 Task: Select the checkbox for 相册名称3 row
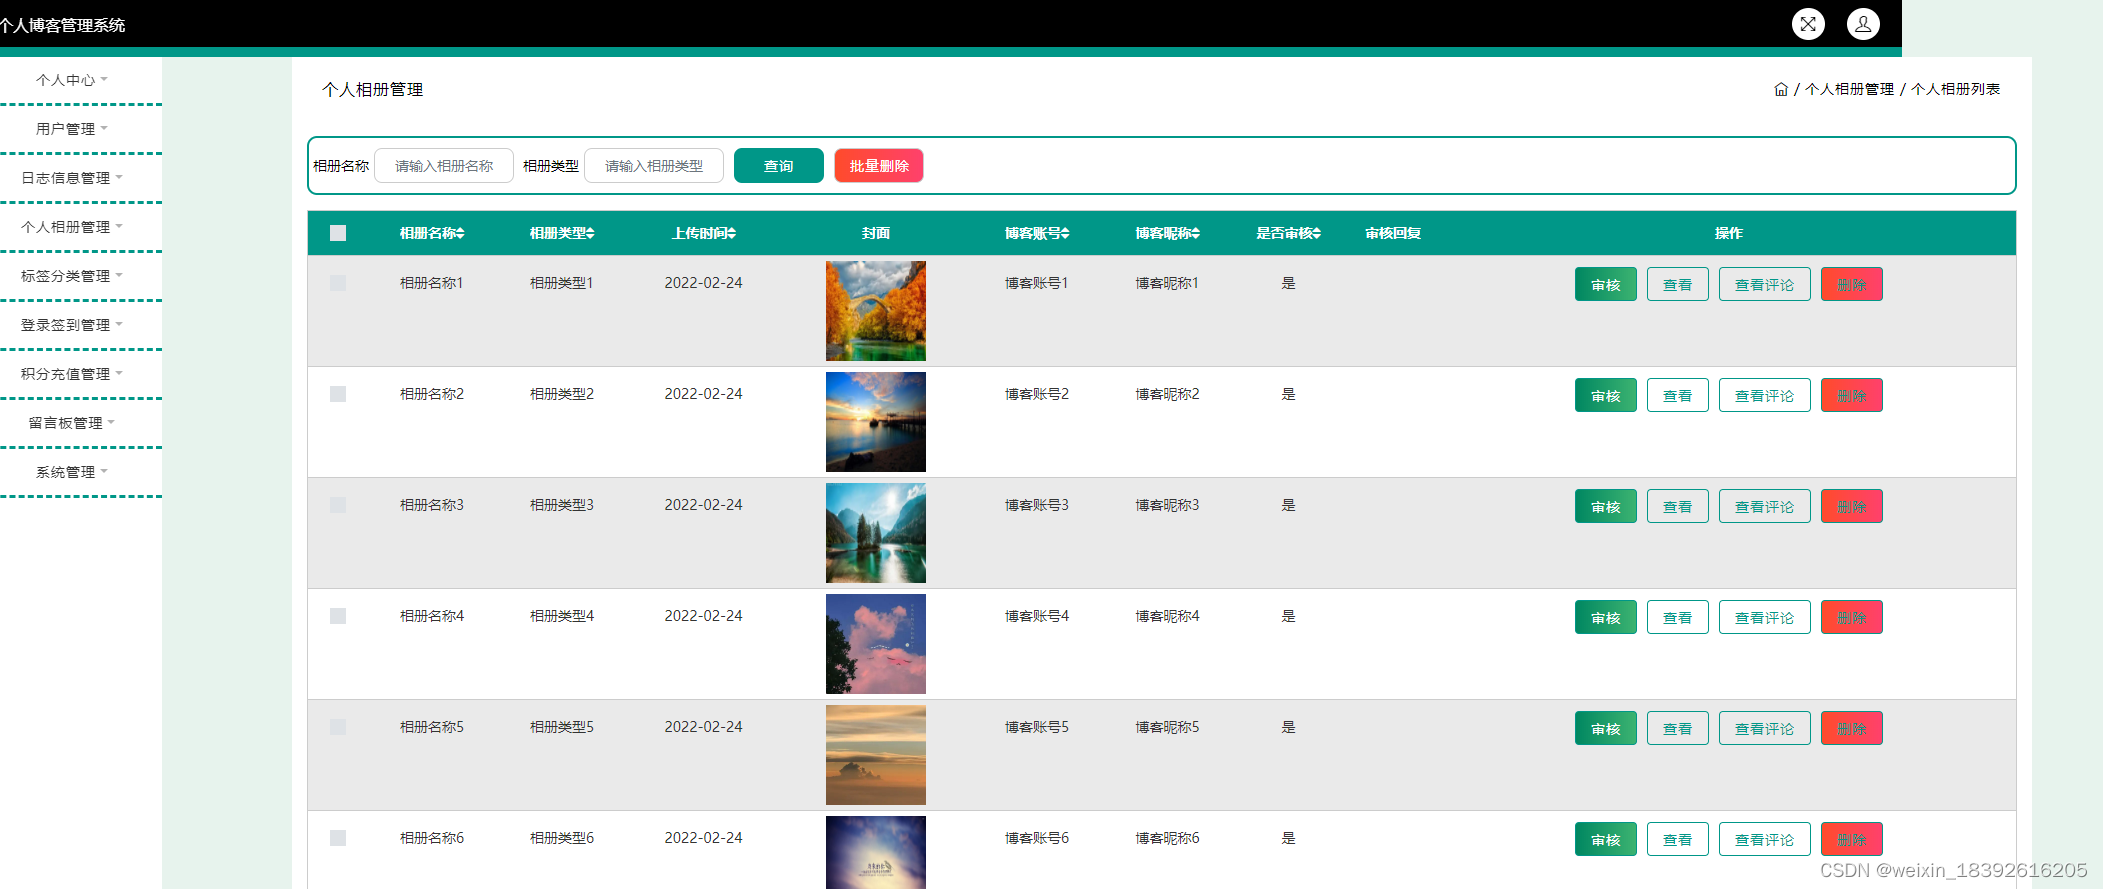(338, 505)
